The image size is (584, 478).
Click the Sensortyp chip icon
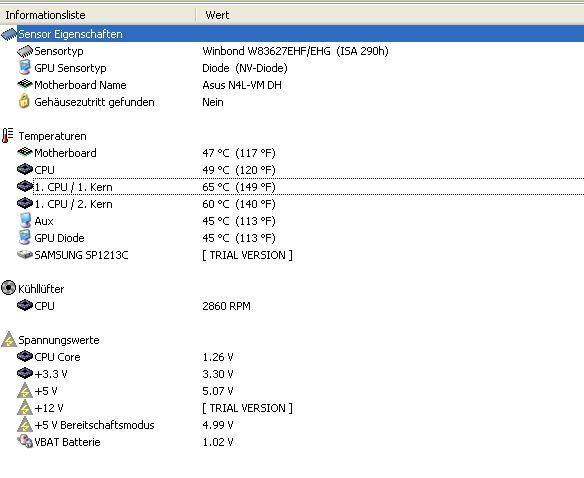(x=25, y=51)
